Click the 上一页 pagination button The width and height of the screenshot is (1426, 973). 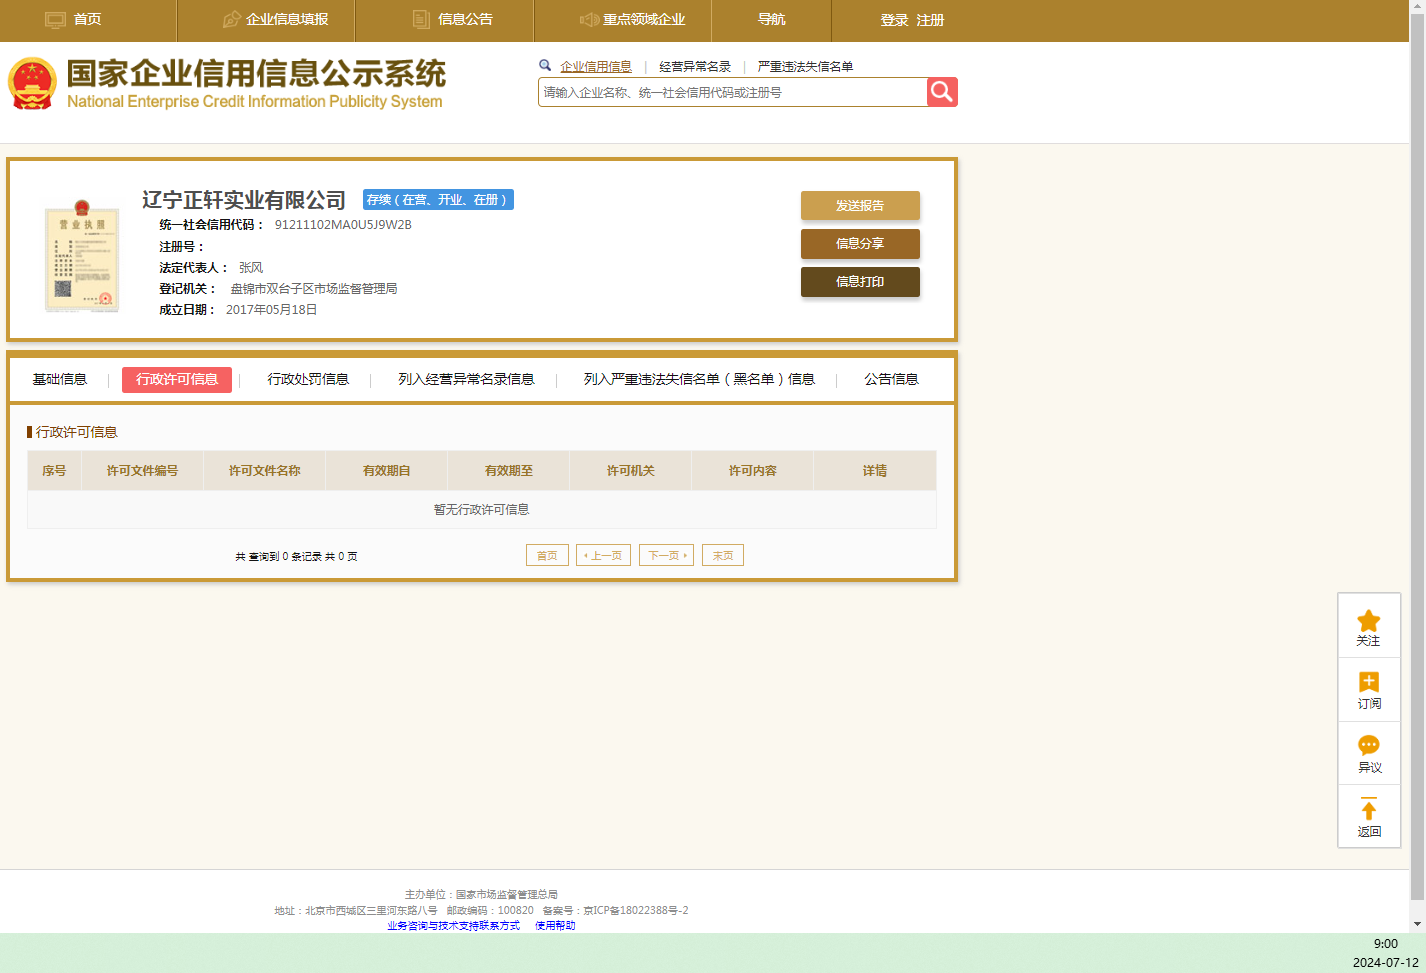pos(603,555)
